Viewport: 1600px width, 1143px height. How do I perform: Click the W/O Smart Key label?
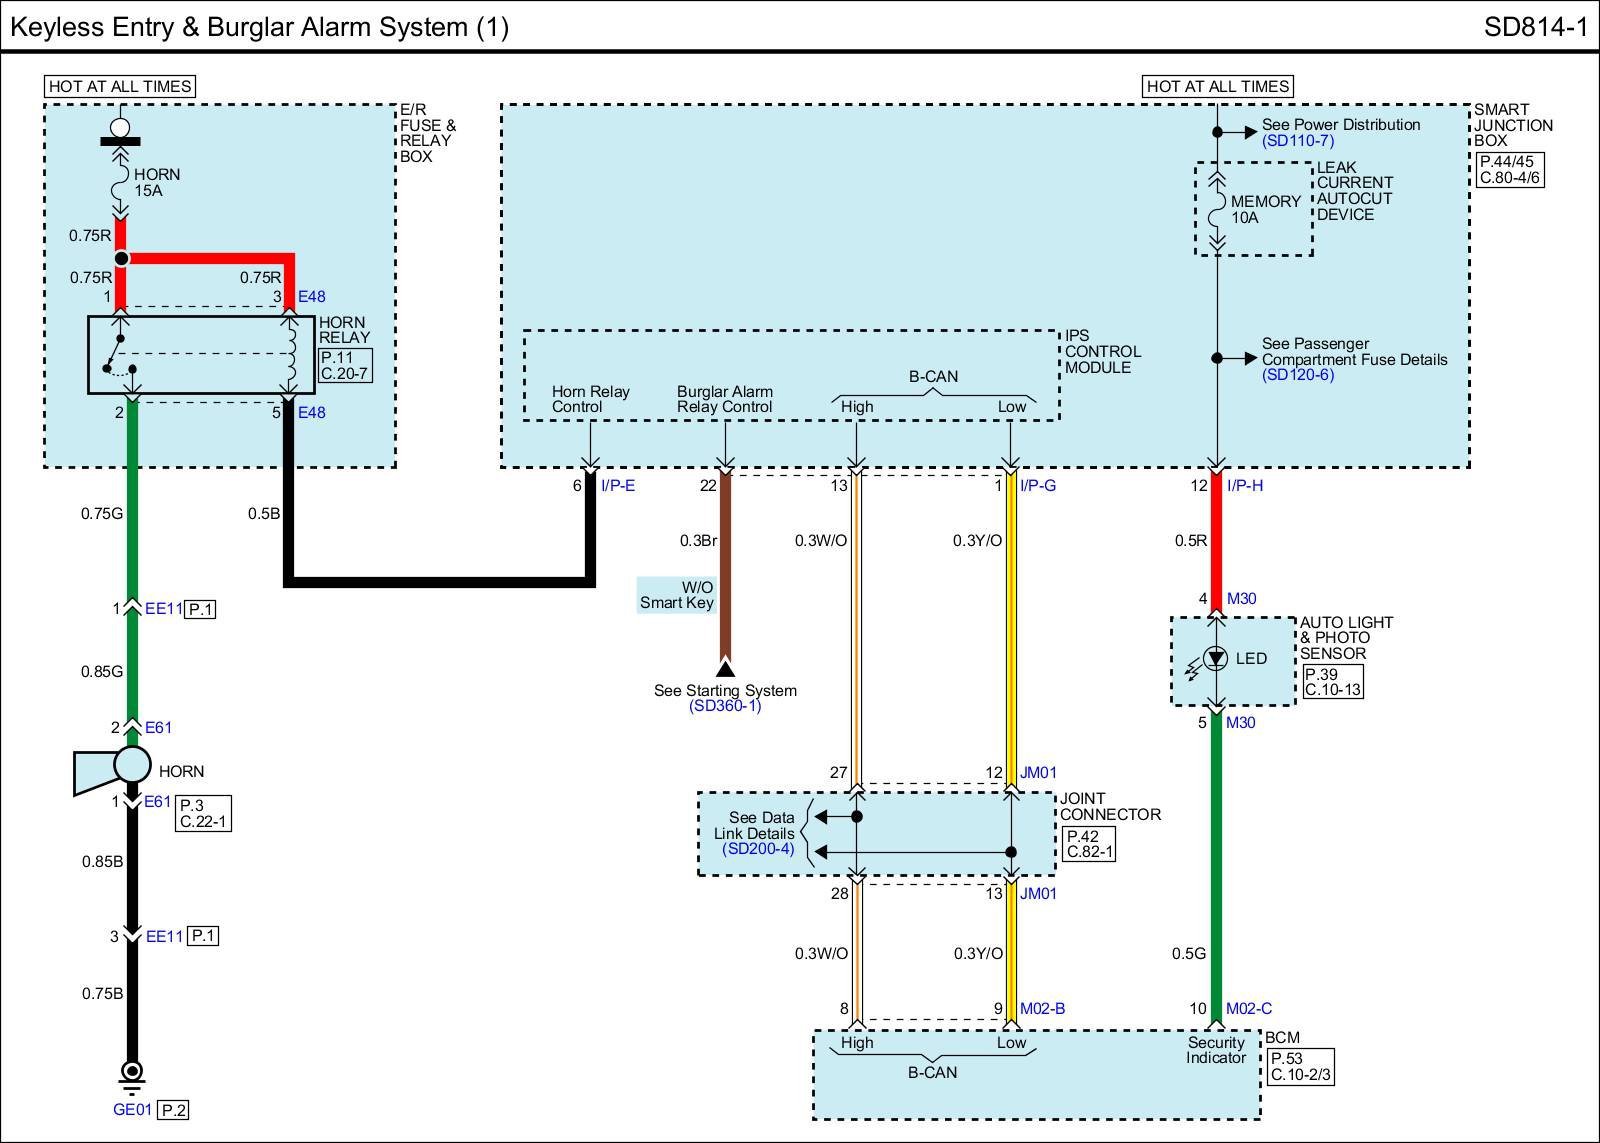point(677,595)
